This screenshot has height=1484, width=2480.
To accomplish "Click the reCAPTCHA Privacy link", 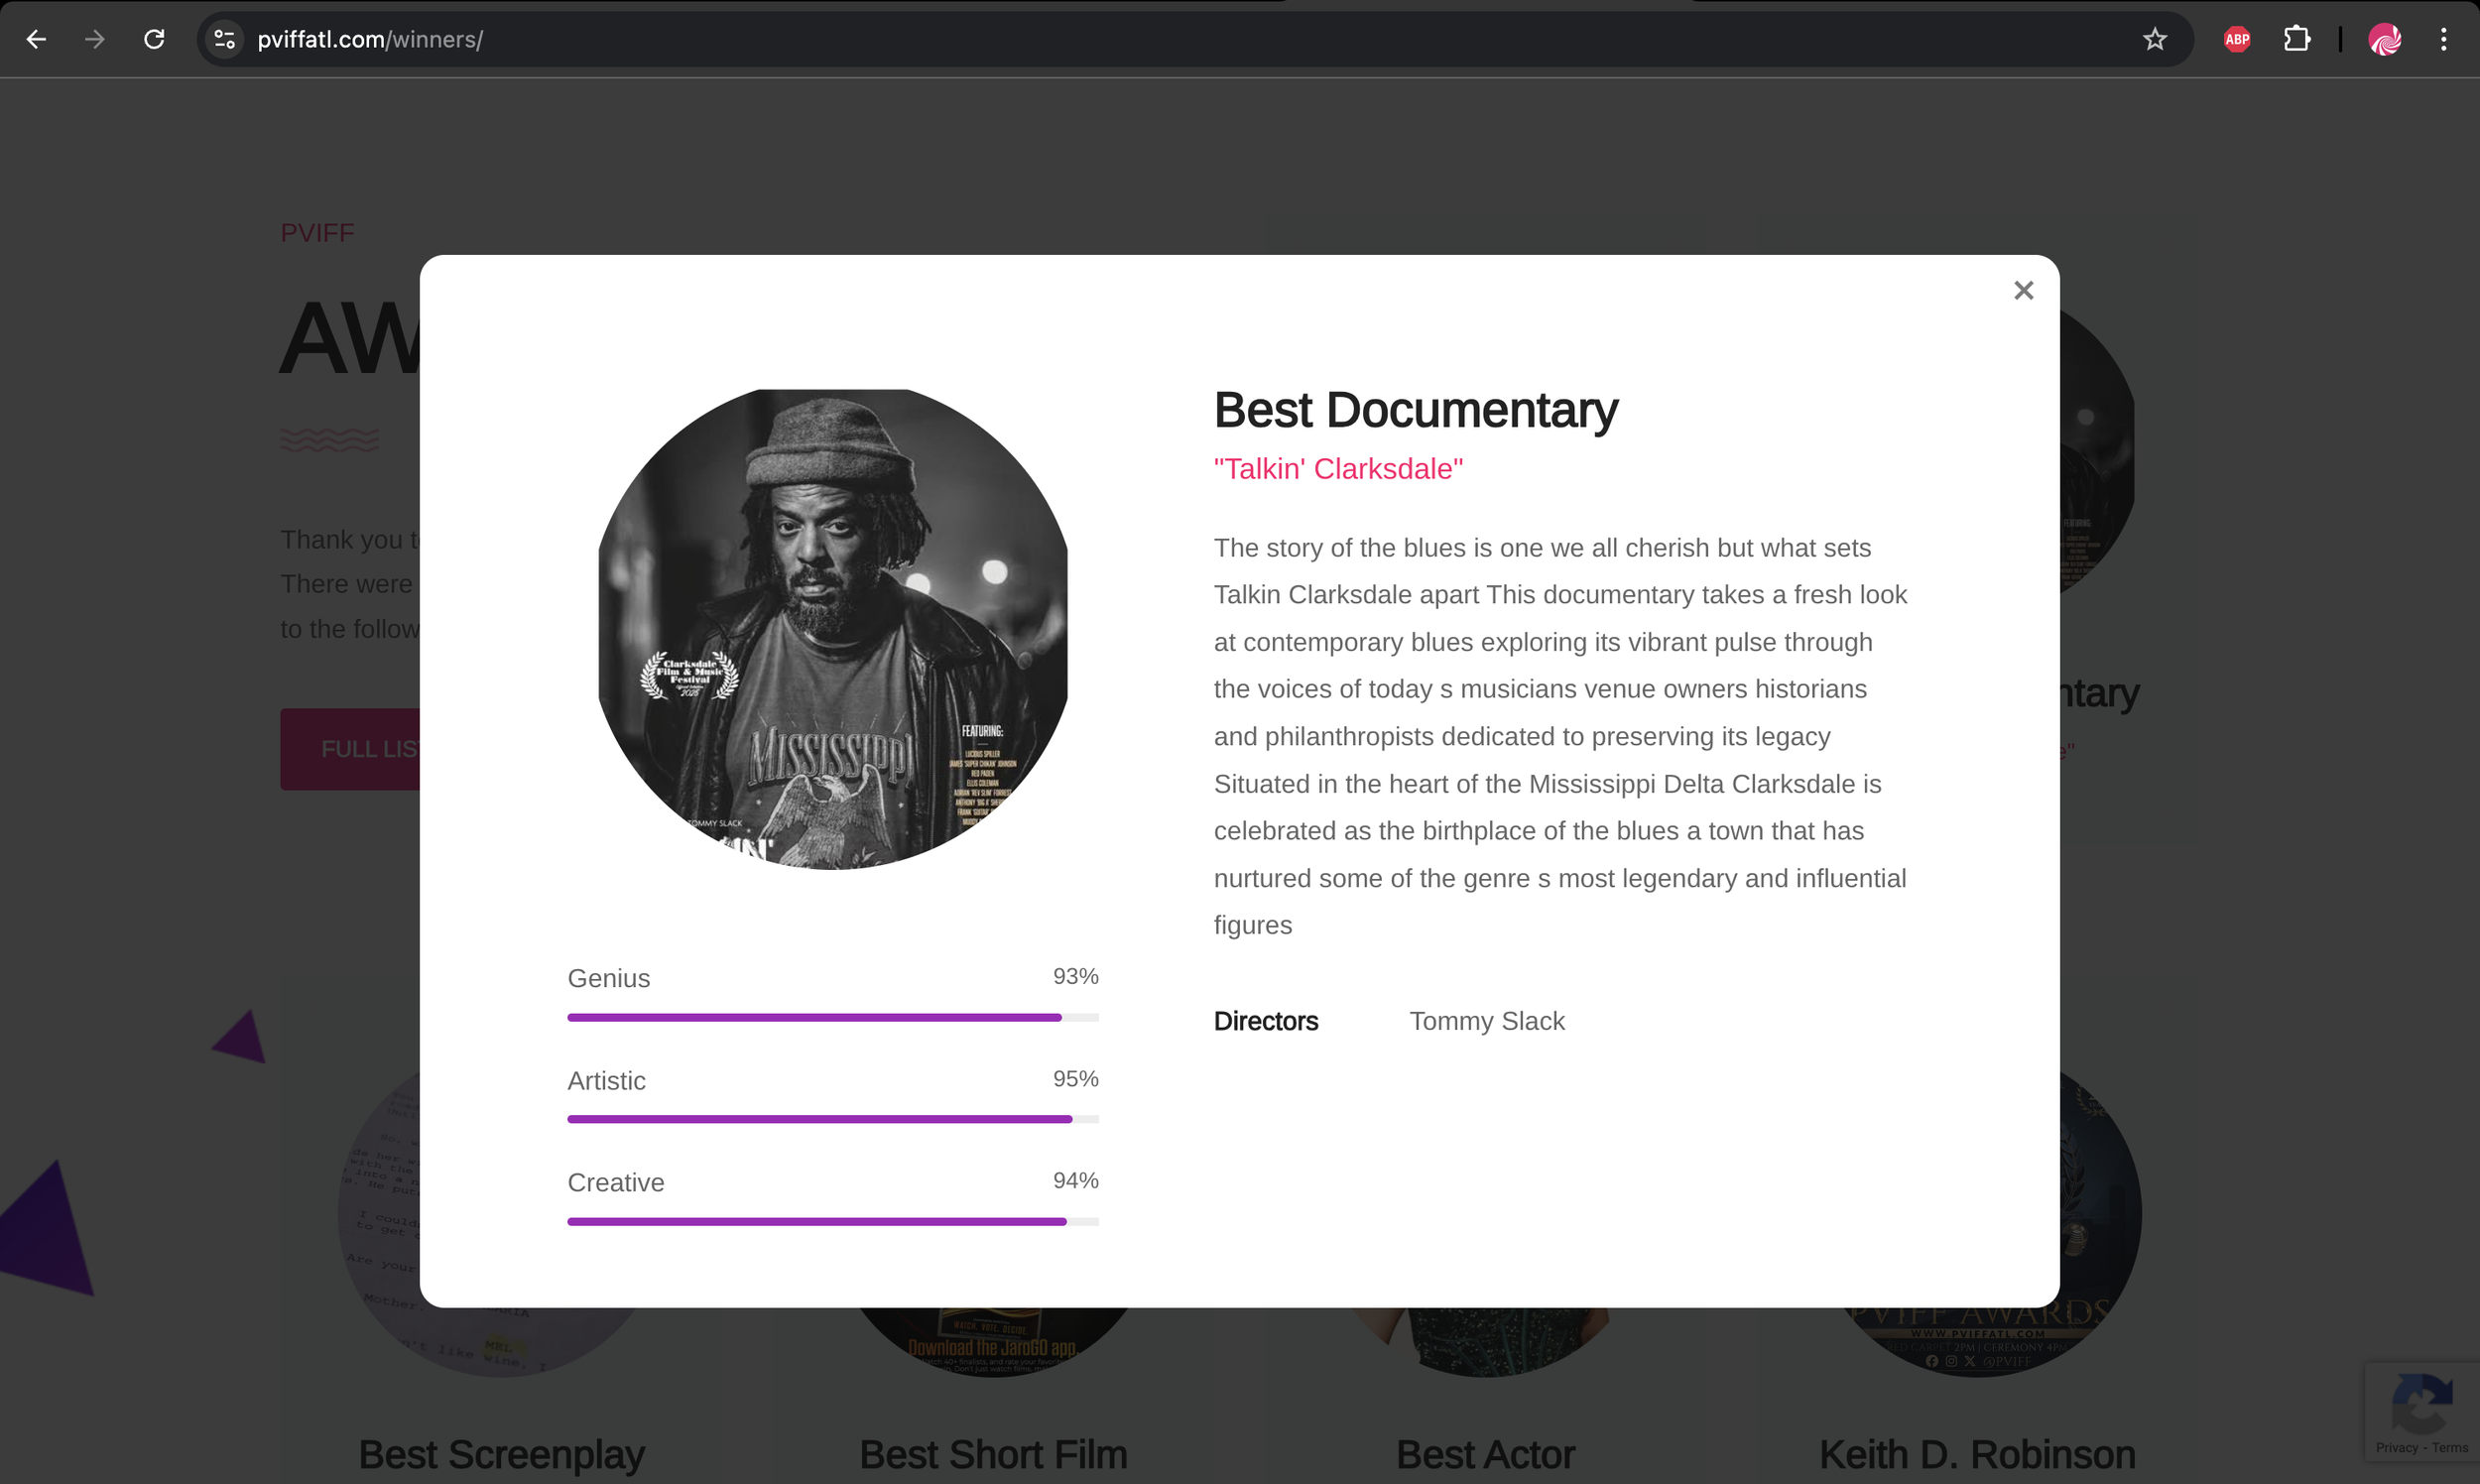I will (2396, 1447).
